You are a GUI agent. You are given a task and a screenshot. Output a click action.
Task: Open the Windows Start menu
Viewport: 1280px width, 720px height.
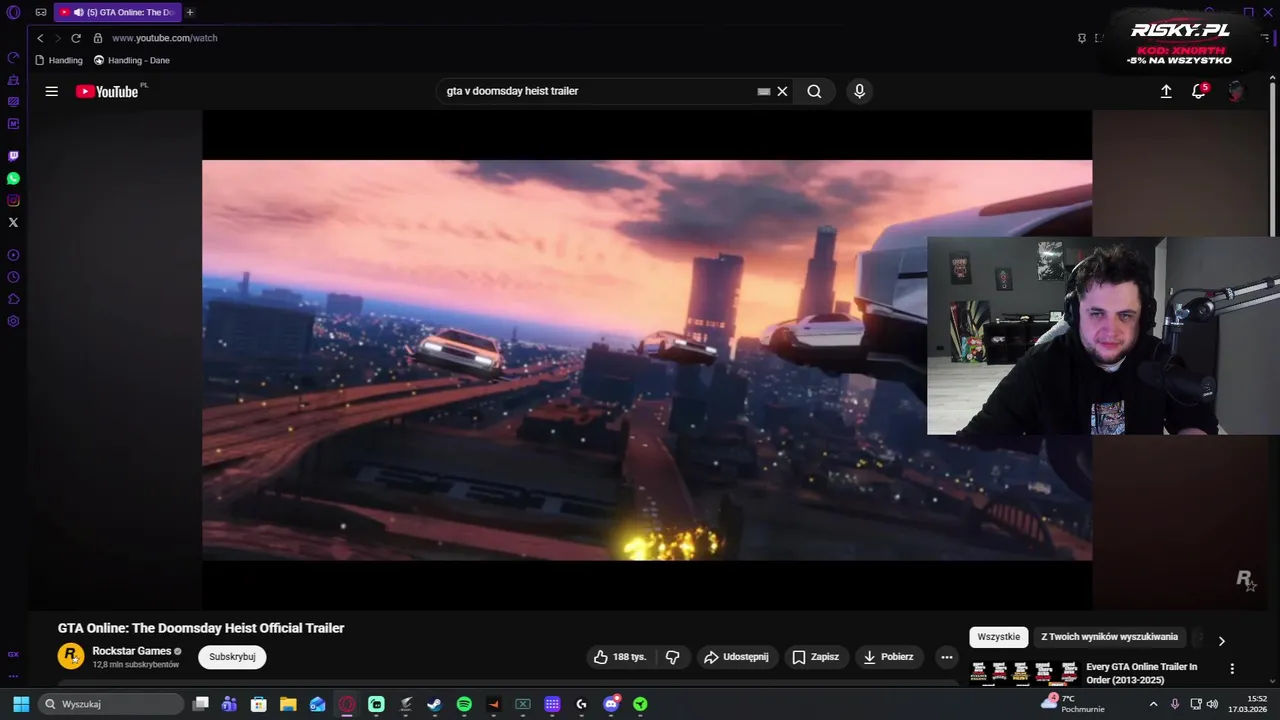(21, 704)
